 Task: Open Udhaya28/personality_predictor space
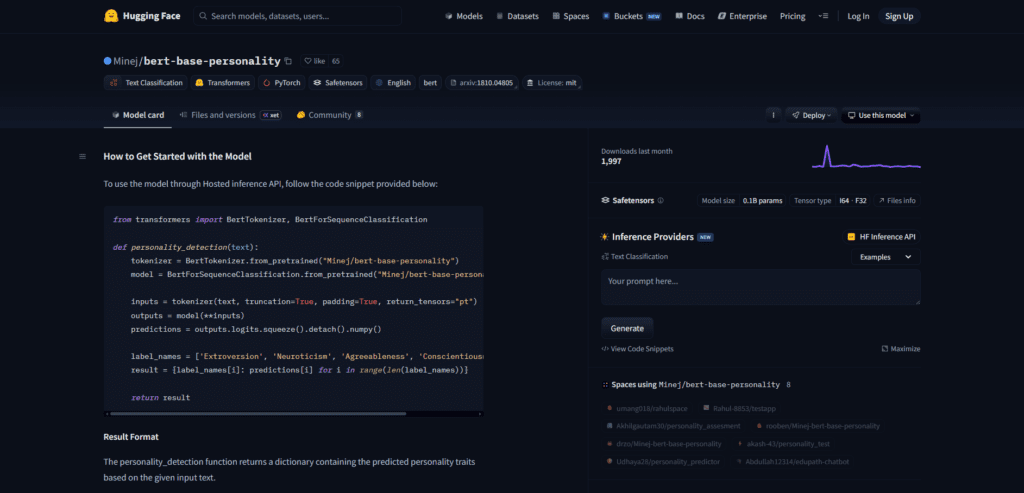click(x=664, y=461)
